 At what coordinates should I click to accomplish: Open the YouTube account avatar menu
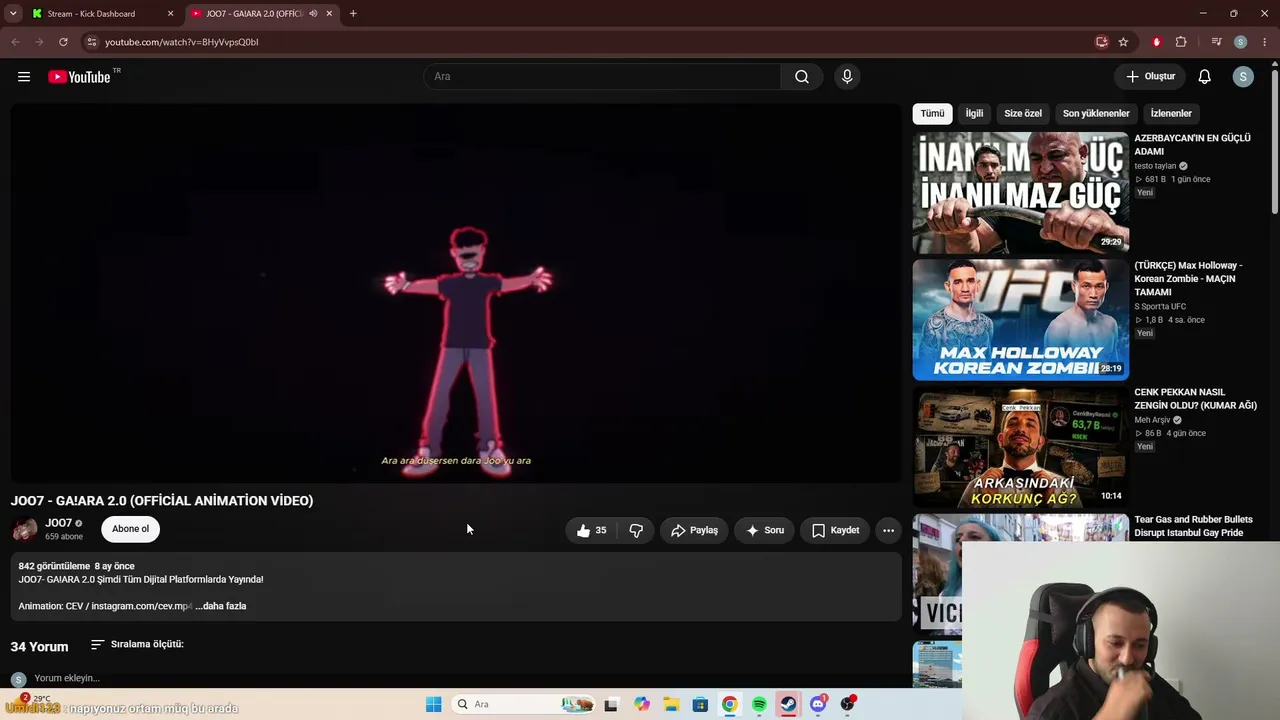[1243, 77]
